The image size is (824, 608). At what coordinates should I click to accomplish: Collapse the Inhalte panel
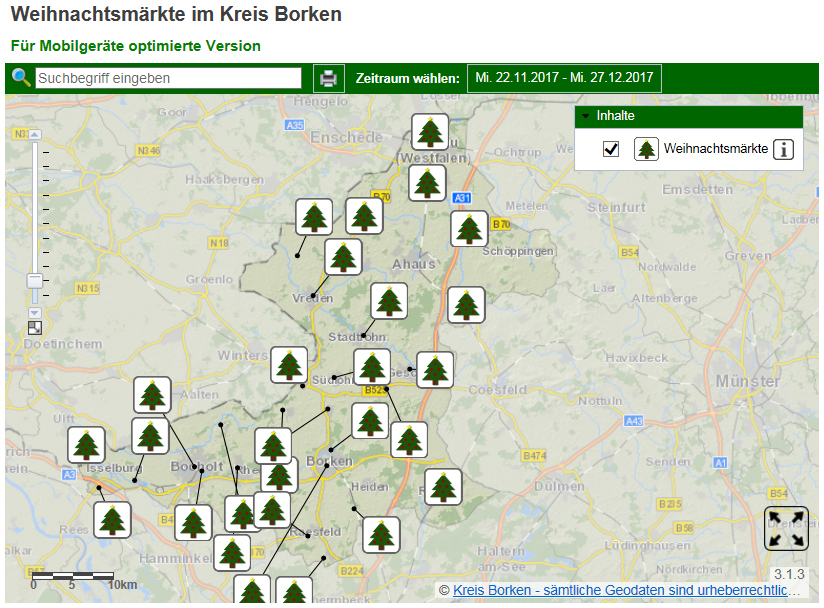pos(587,116)
